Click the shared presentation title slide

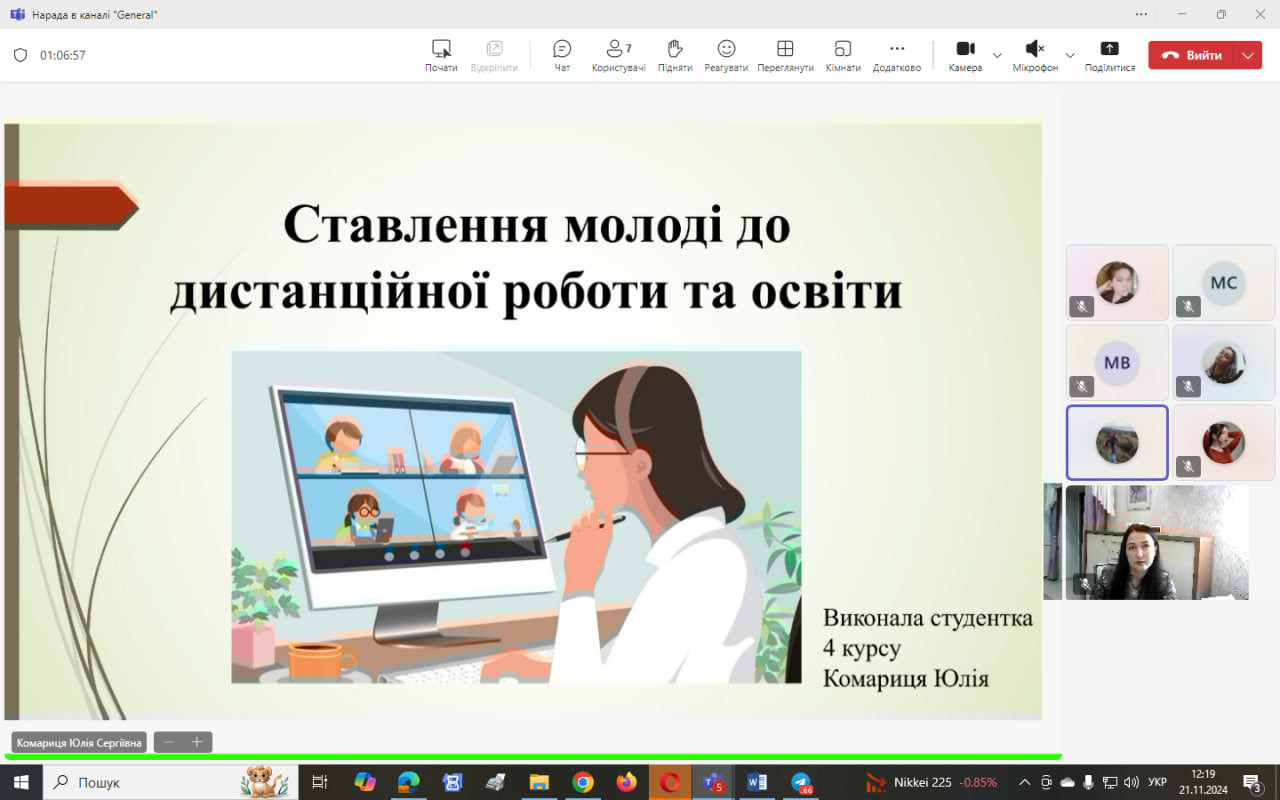coord(523,420)
